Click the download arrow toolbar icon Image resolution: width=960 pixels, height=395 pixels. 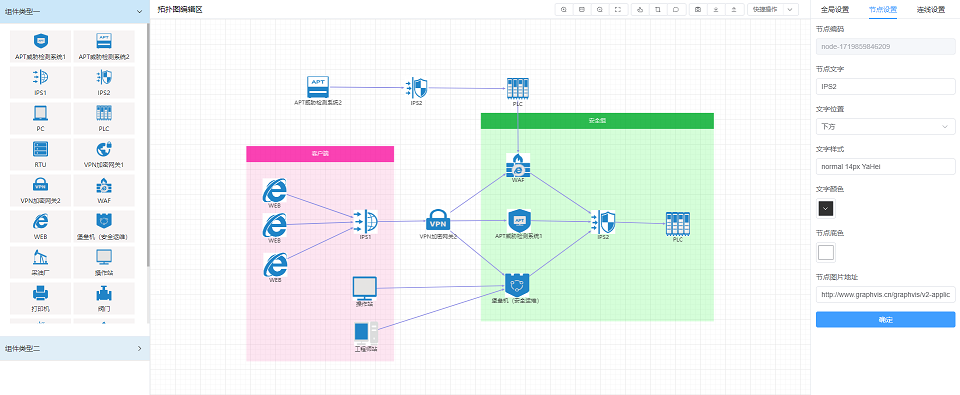[716, 9]
